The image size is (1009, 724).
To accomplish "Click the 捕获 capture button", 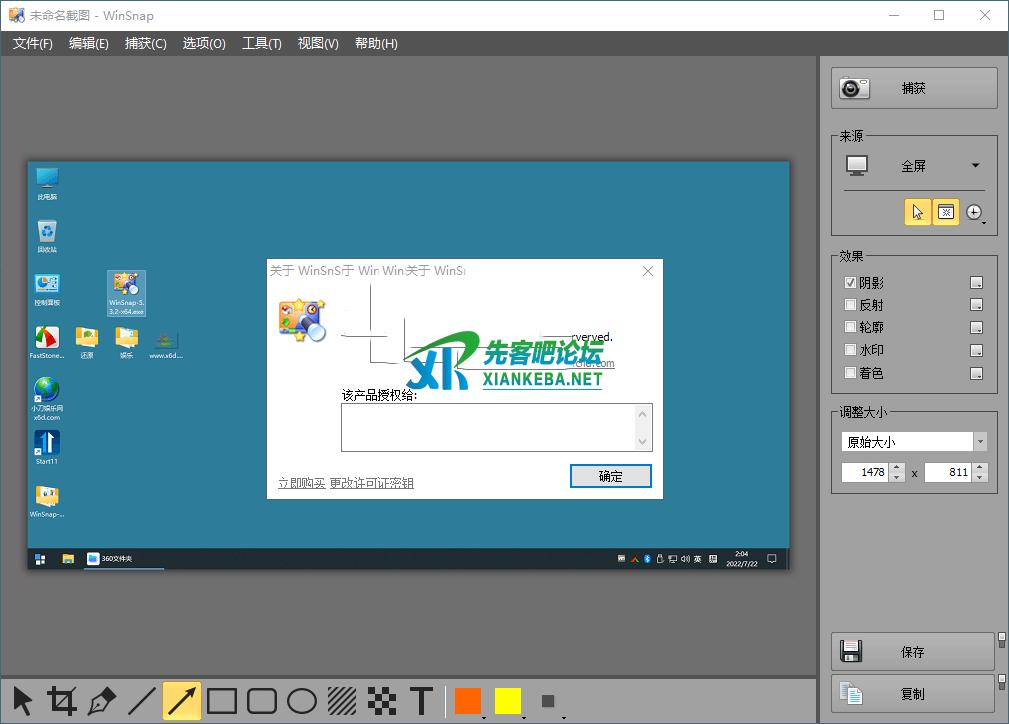I will (x=914, y=88).
